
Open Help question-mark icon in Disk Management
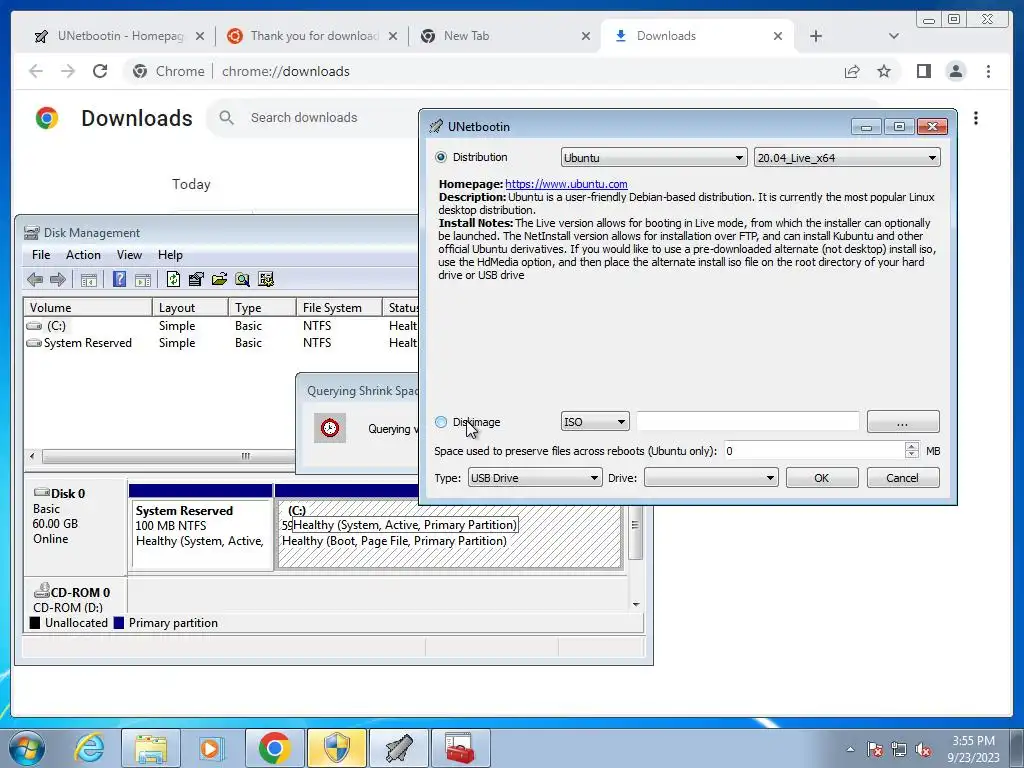pos(119,280)
